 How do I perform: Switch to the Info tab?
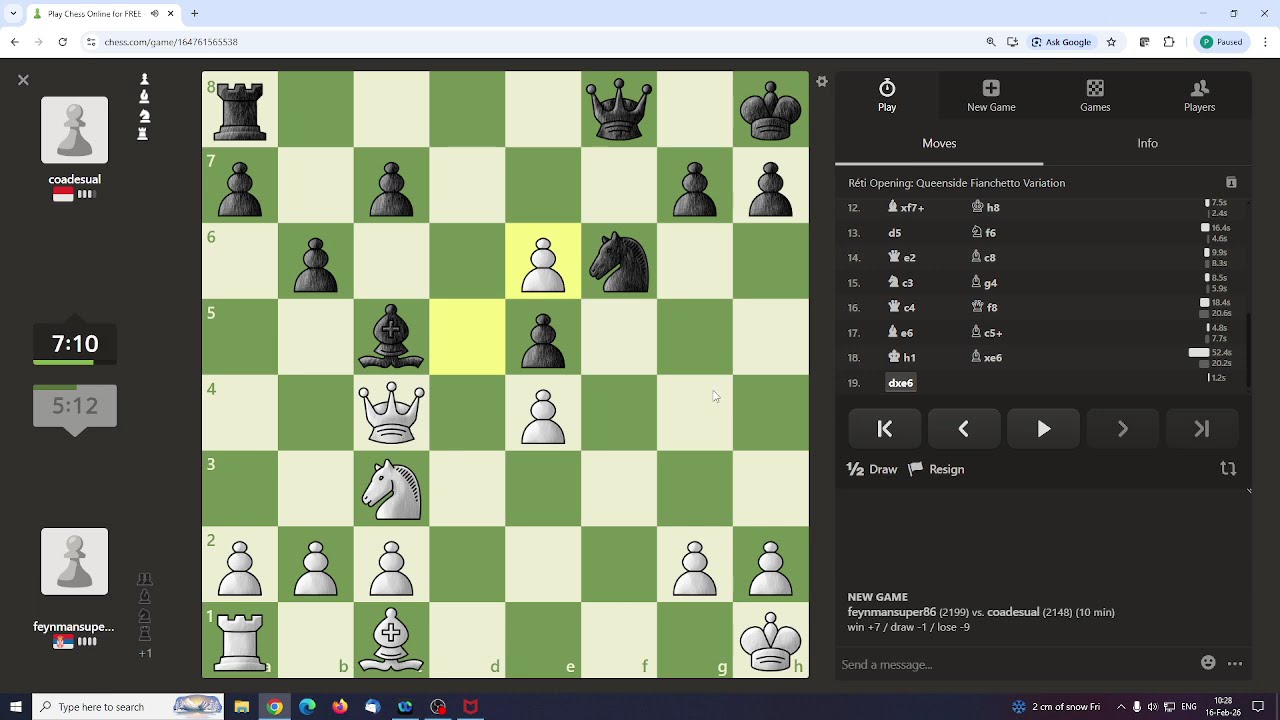point(1147,144)
